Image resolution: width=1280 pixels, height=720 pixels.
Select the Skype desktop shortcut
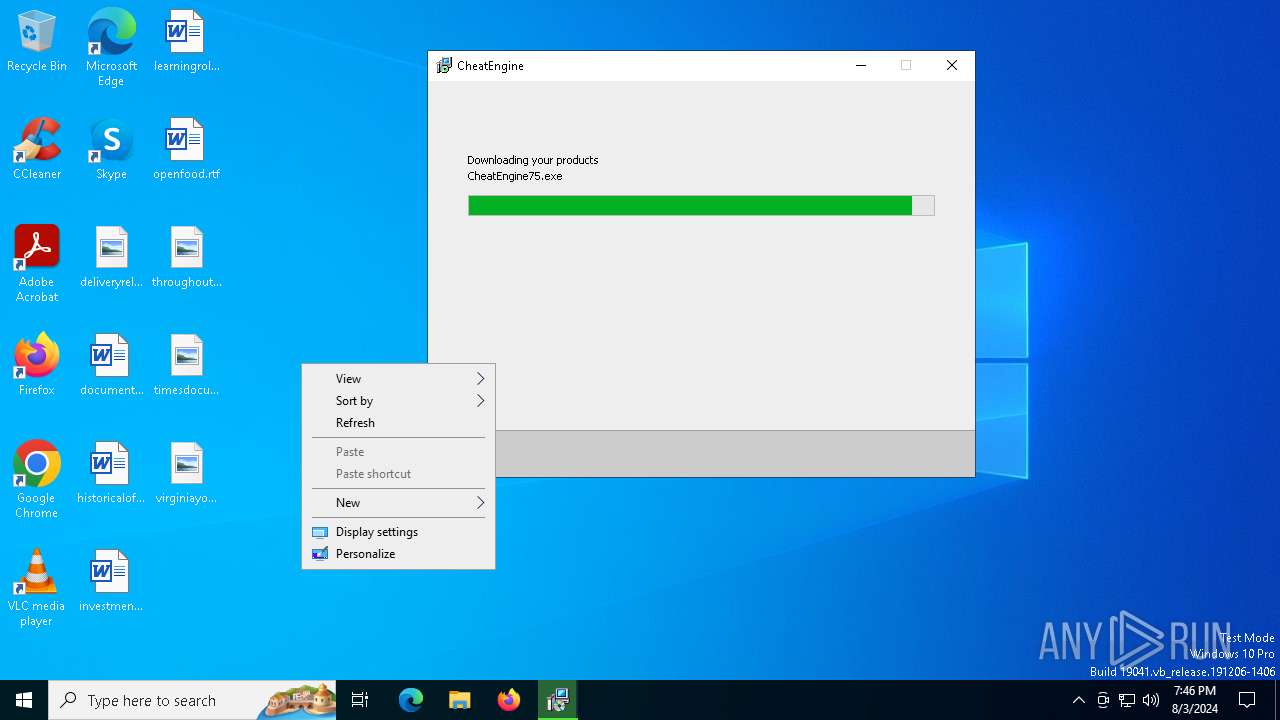click(111, 150)
